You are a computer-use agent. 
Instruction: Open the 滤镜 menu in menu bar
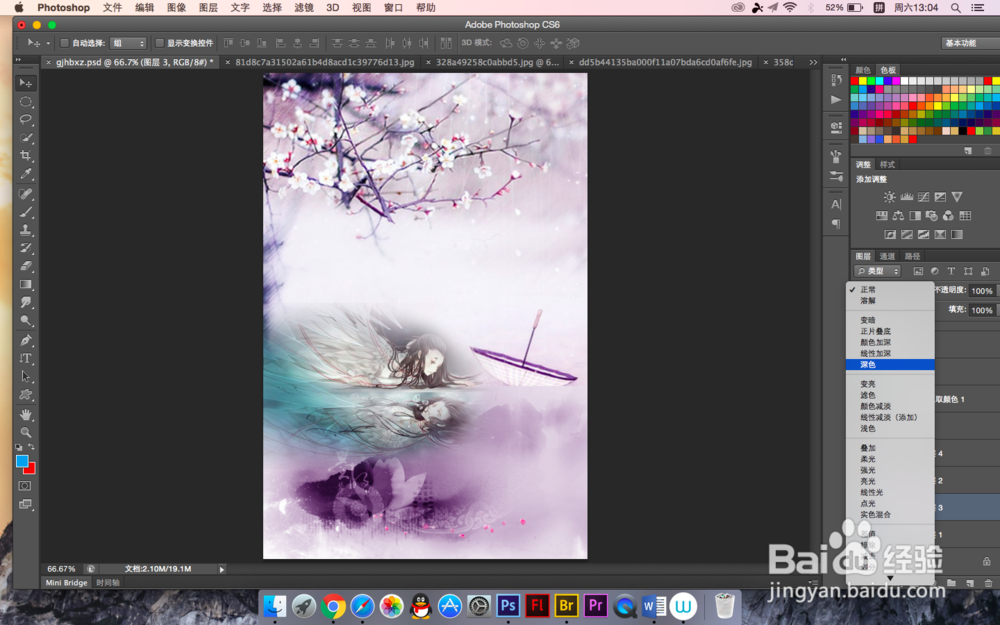click(x=304, y=8)
